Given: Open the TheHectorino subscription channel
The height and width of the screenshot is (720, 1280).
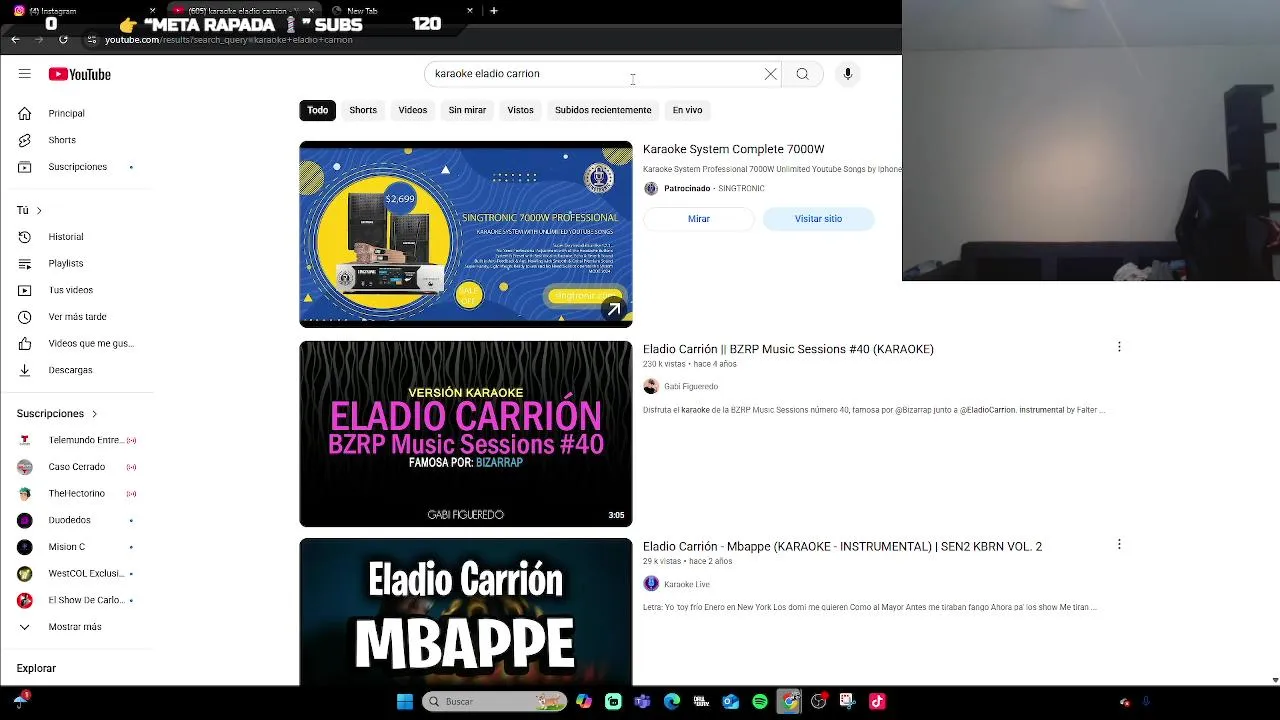Looking at the screenshot, I should coord(76,493).
